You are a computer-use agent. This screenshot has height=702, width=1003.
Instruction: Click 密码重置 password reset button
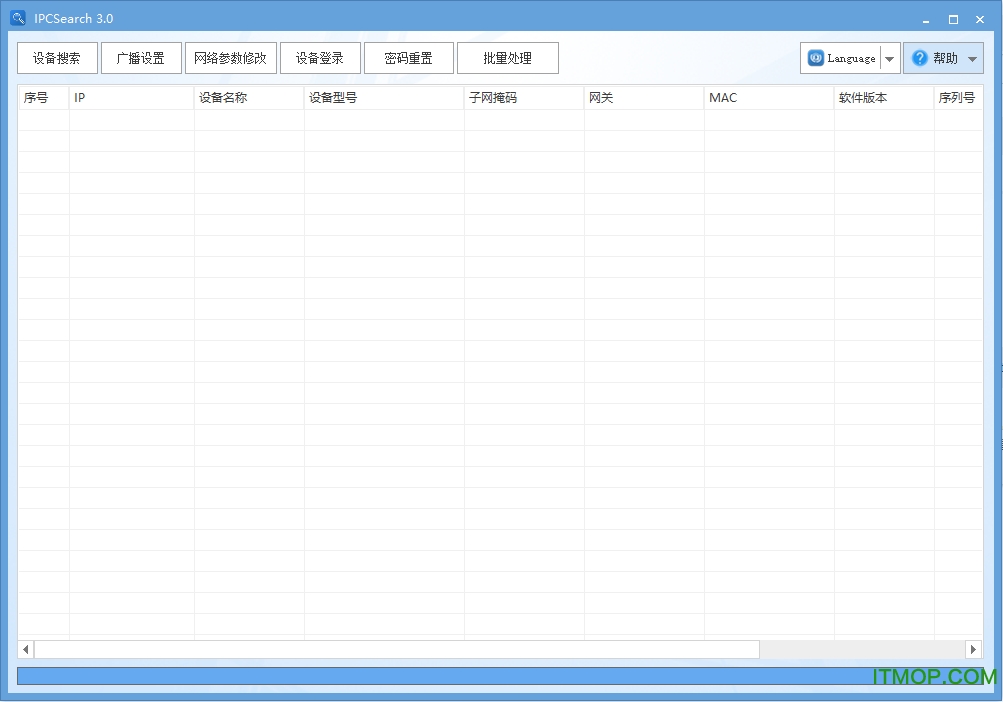tap(409, 58)
